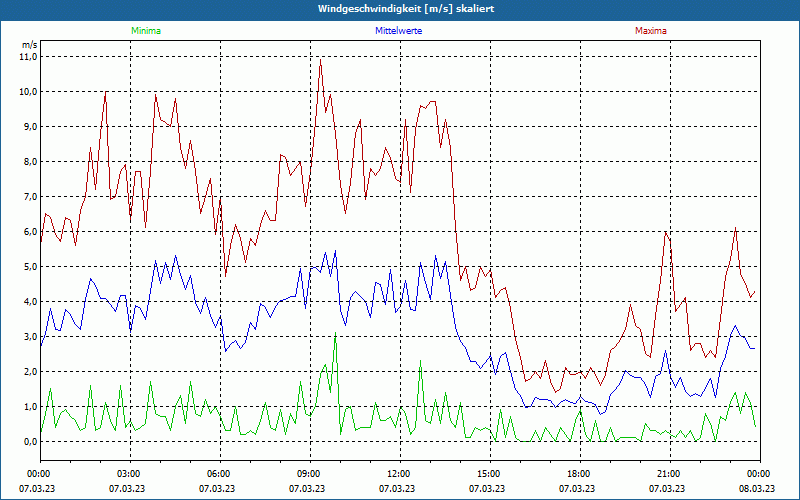
Task: Click the red Maxima legend label
Action: [650, 31]
